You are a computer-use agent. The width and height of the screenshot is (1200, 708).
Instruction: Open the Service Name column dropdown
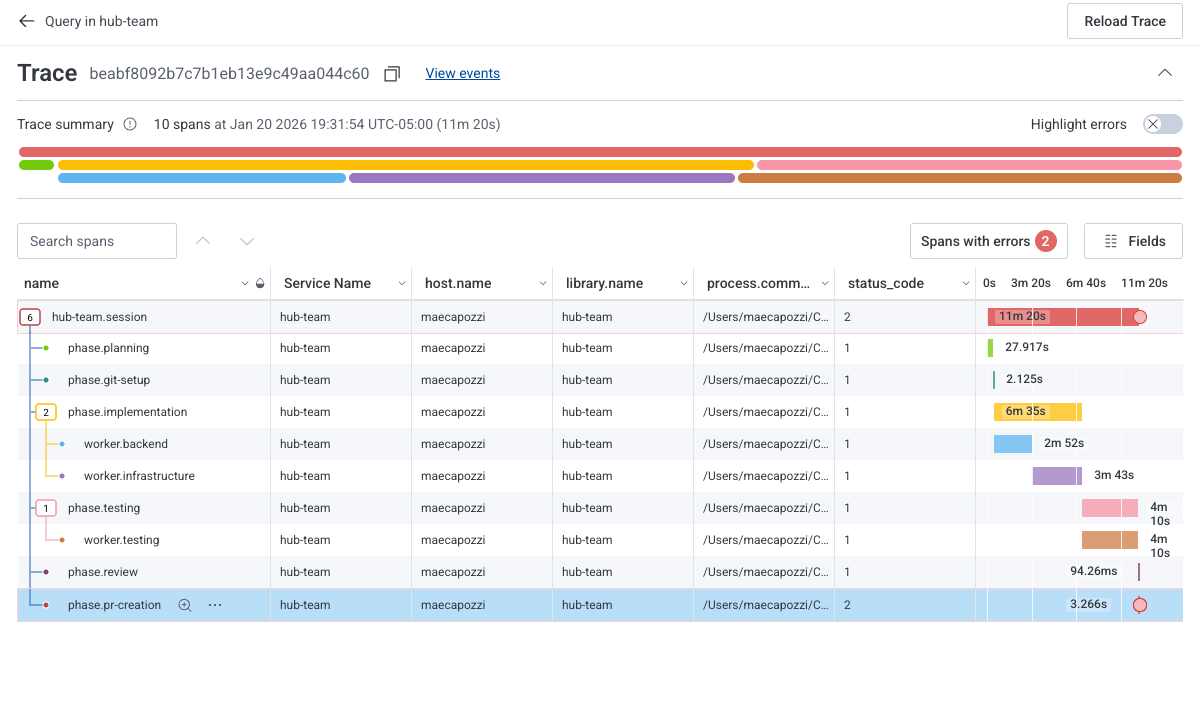point(402,284)
